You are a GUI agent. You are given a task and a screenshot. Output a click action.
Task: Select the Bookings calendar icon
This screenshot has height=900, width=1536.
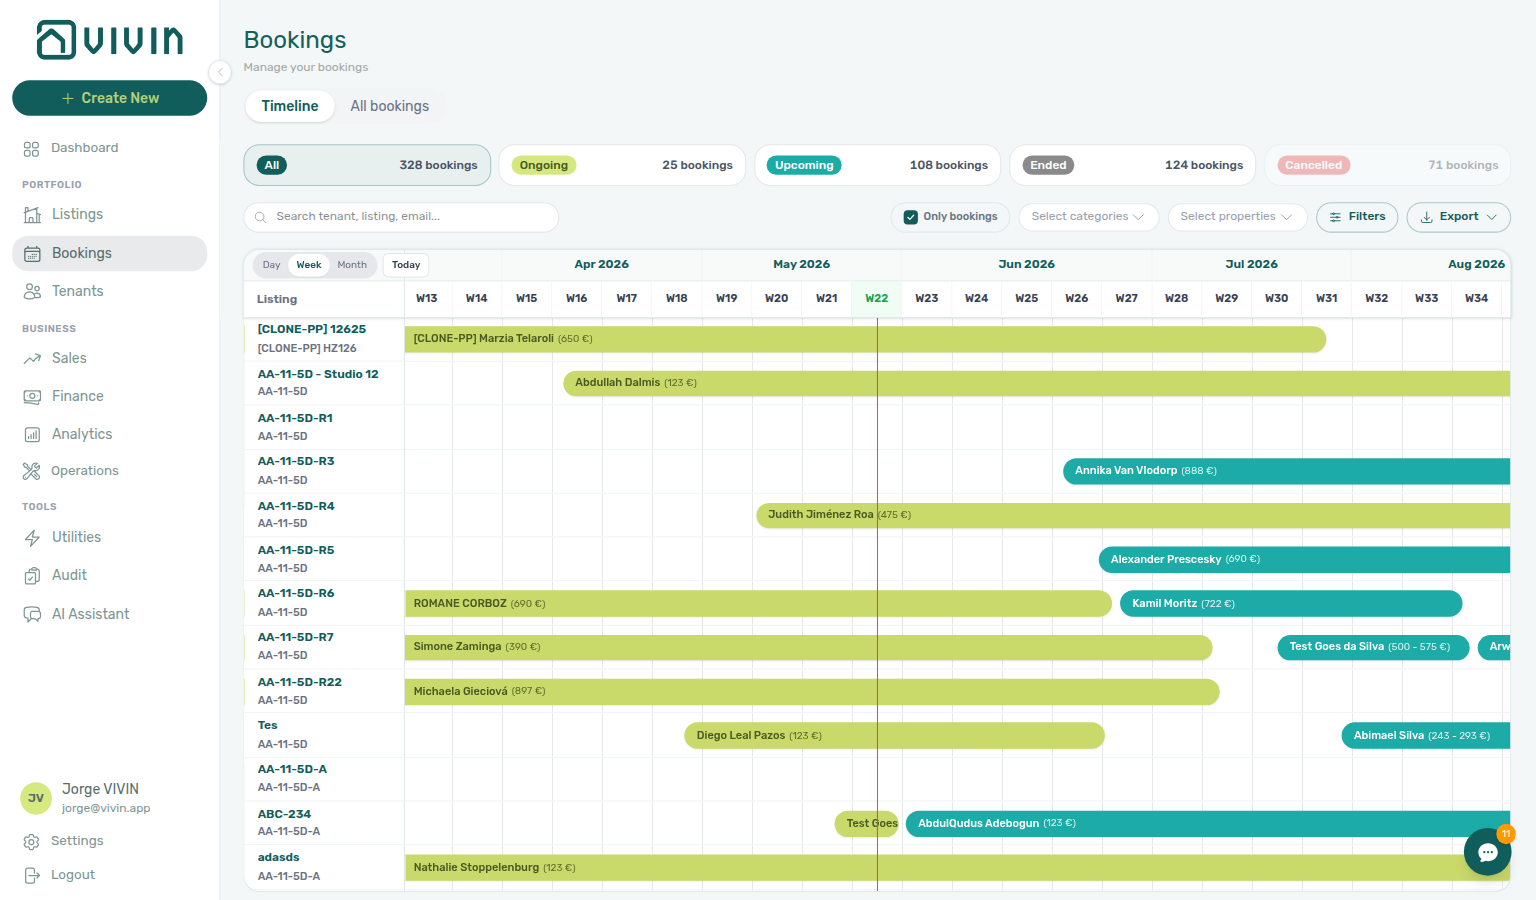click(32, 253)
